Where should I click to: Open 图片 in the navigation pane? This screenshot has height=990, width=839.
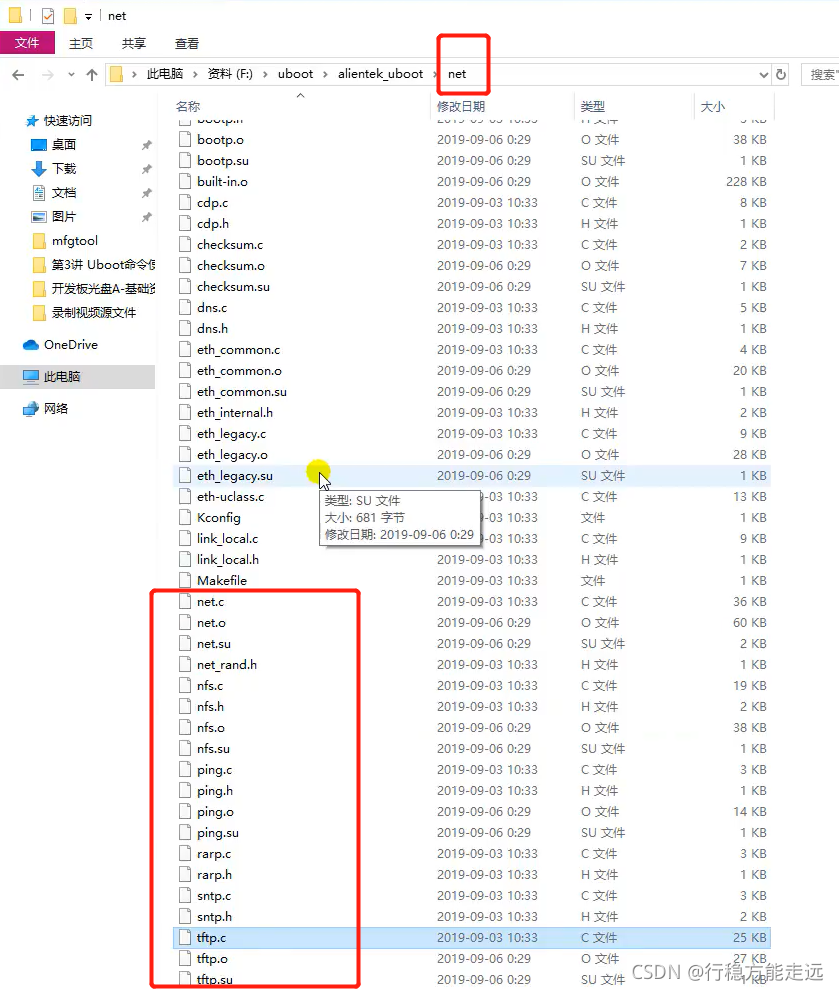tap(64, 217)
